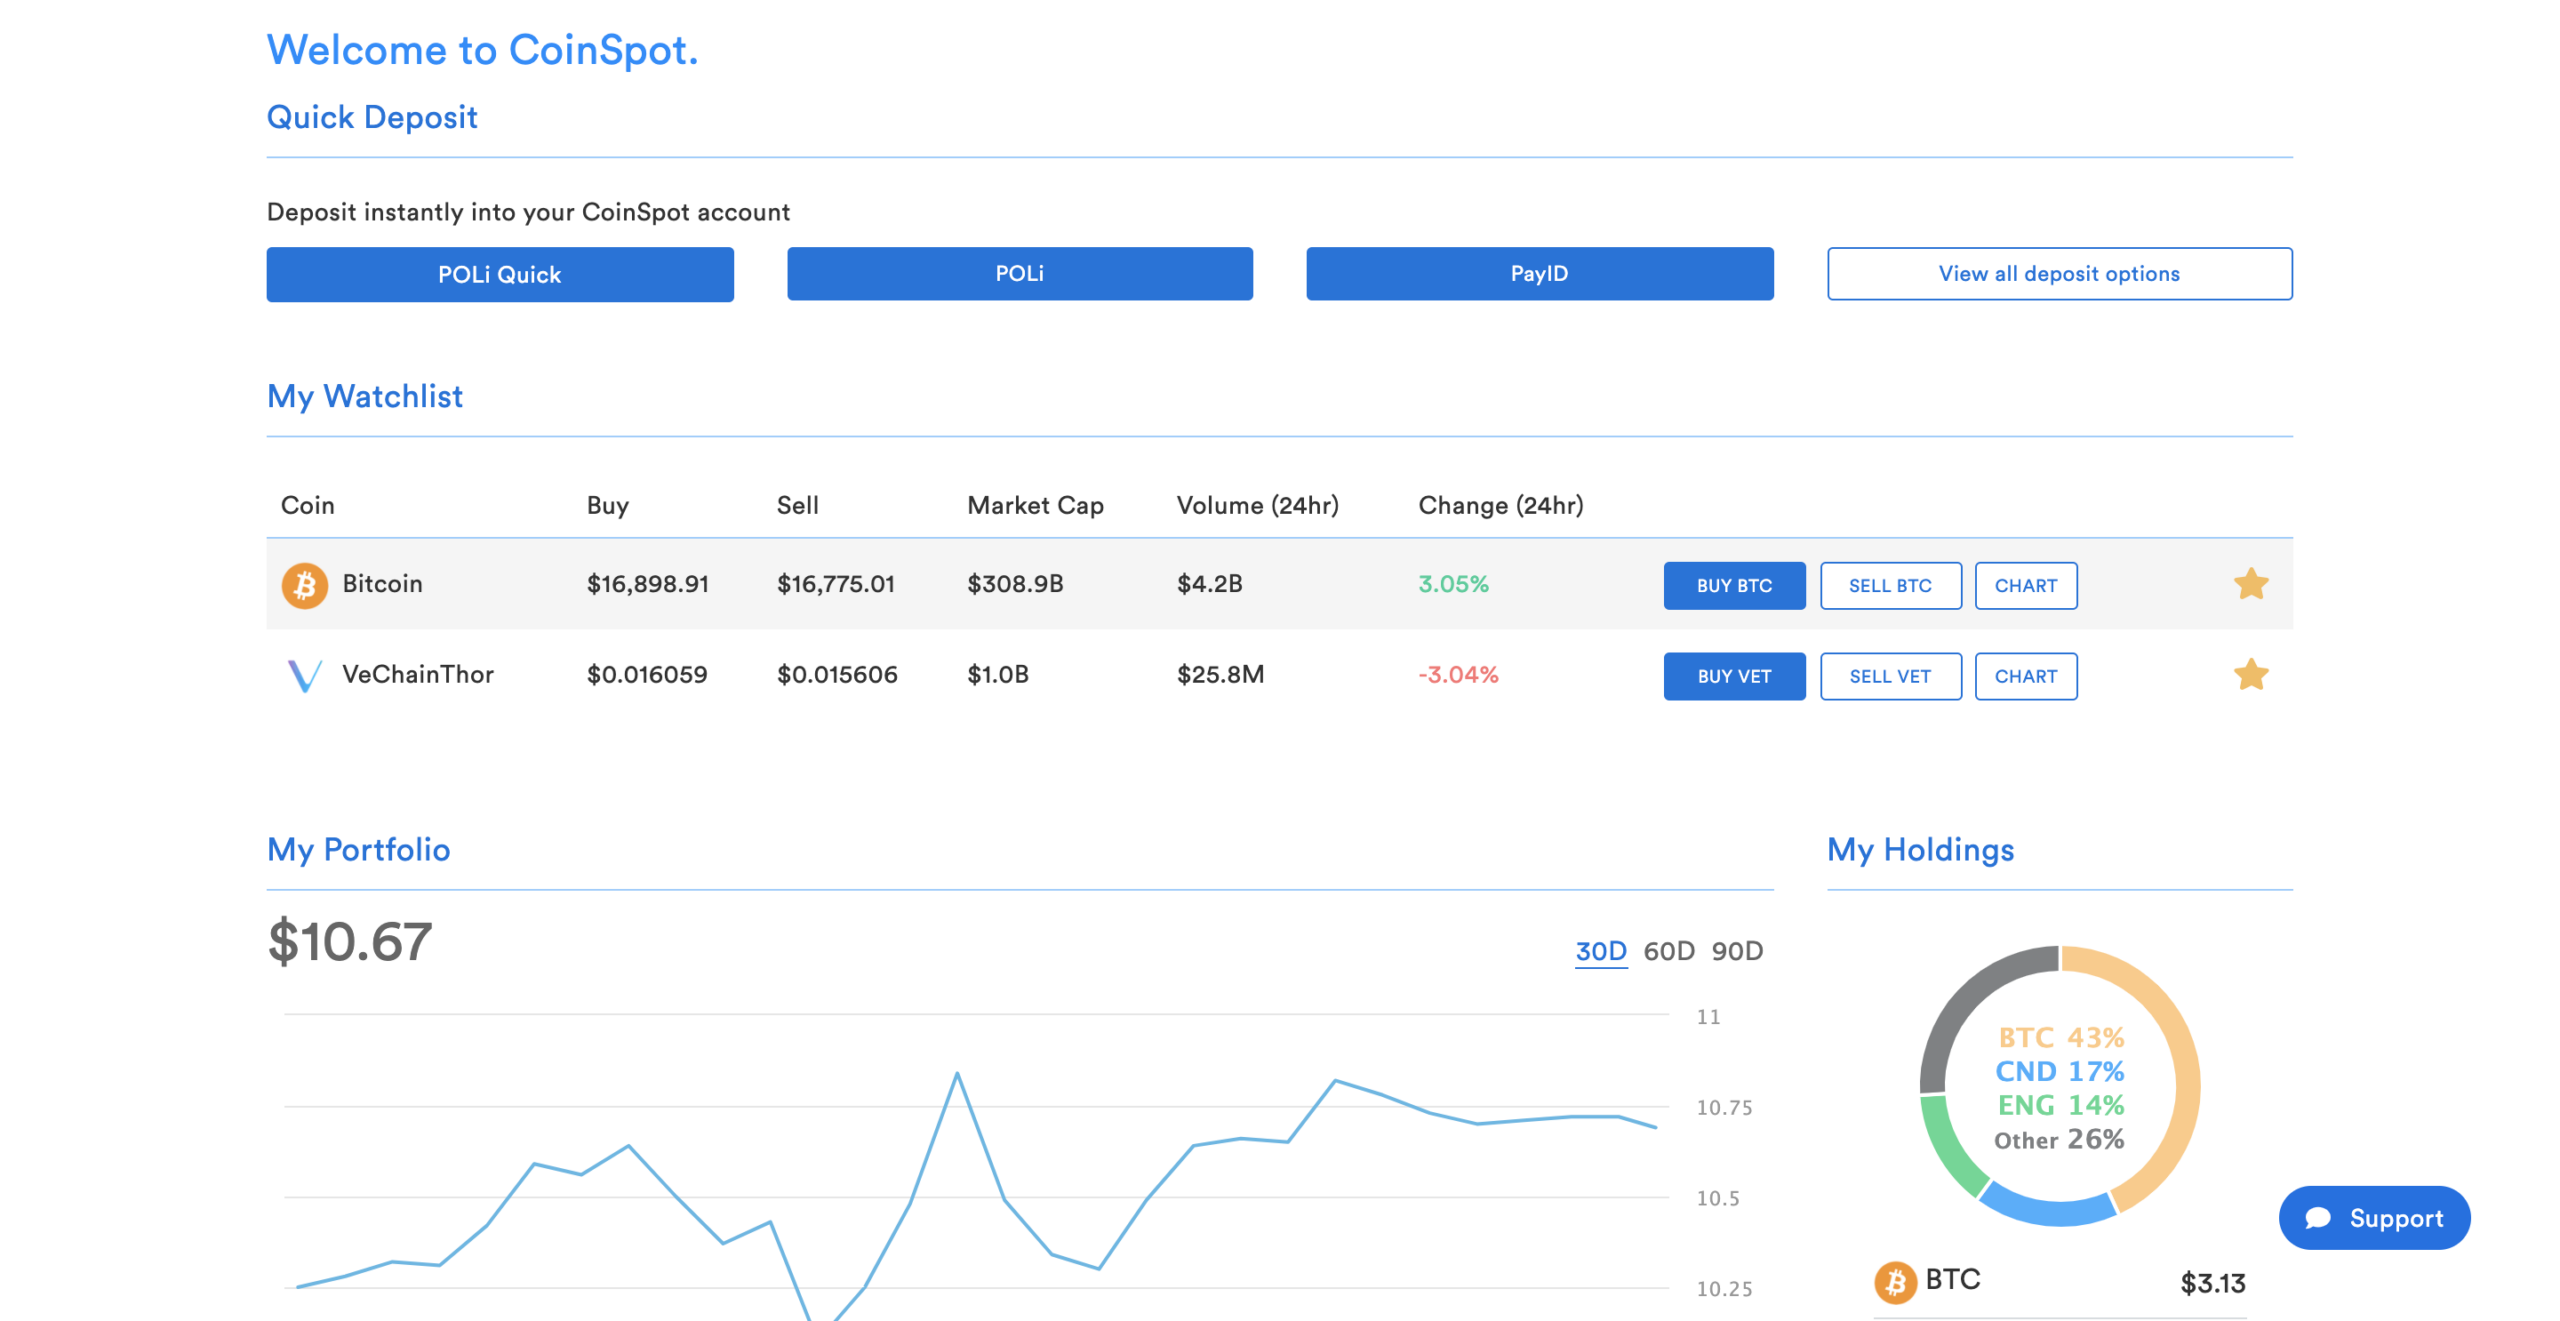Click the Welcome to CoinSpot title
Image resolution: width=2560 pixels, height=1321 pixels.
pos(482,50)
